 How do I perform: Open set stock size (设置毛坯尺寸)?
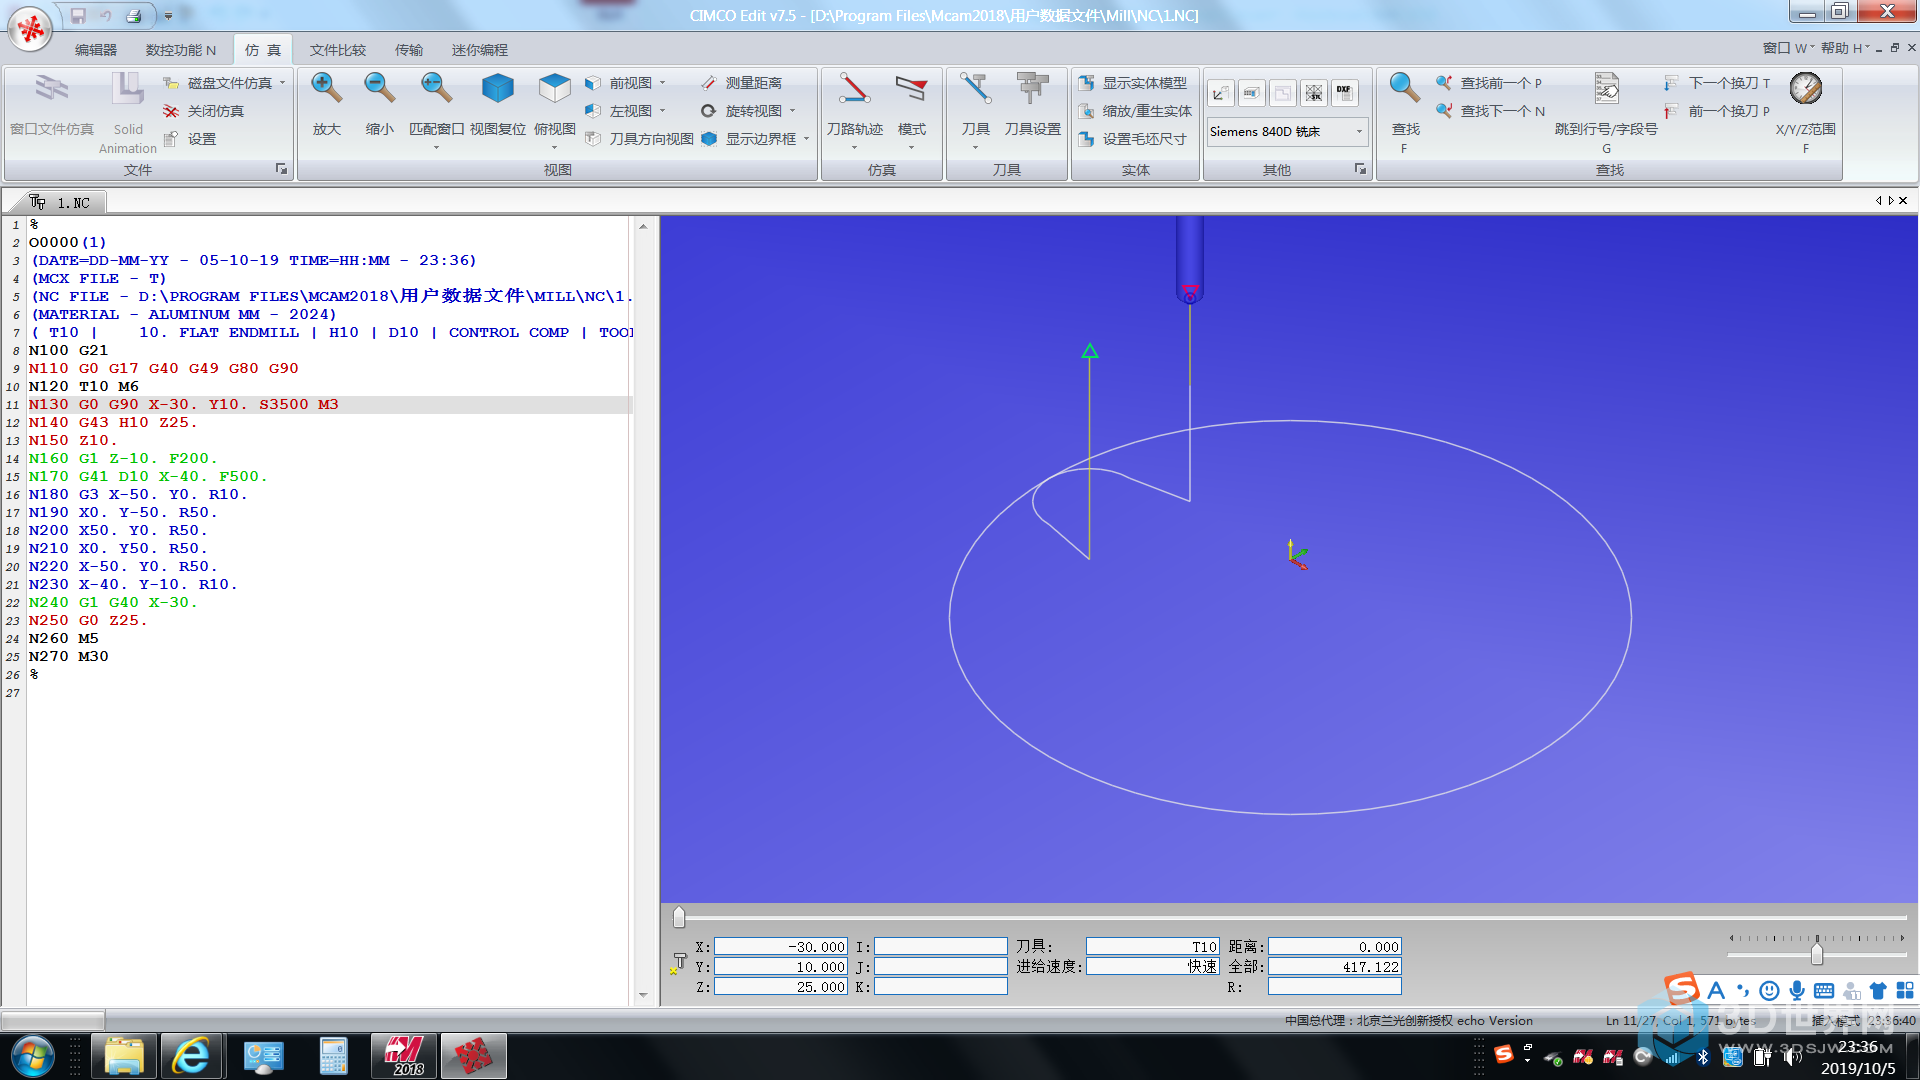click(1132, 139)
